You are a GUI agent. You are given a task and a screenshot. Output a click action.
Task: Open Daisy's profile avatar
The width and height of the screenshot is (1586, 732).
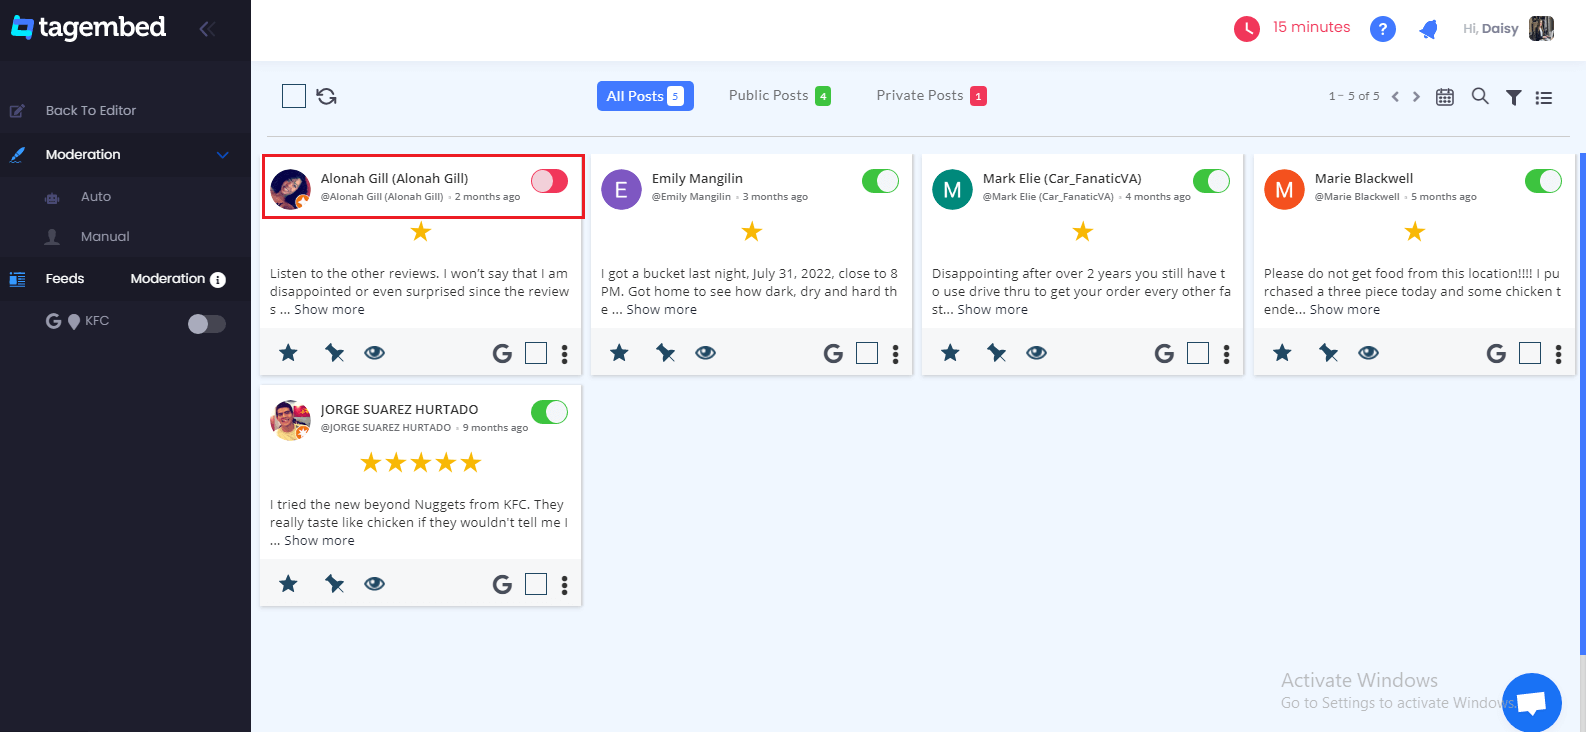coord(1541,29)
